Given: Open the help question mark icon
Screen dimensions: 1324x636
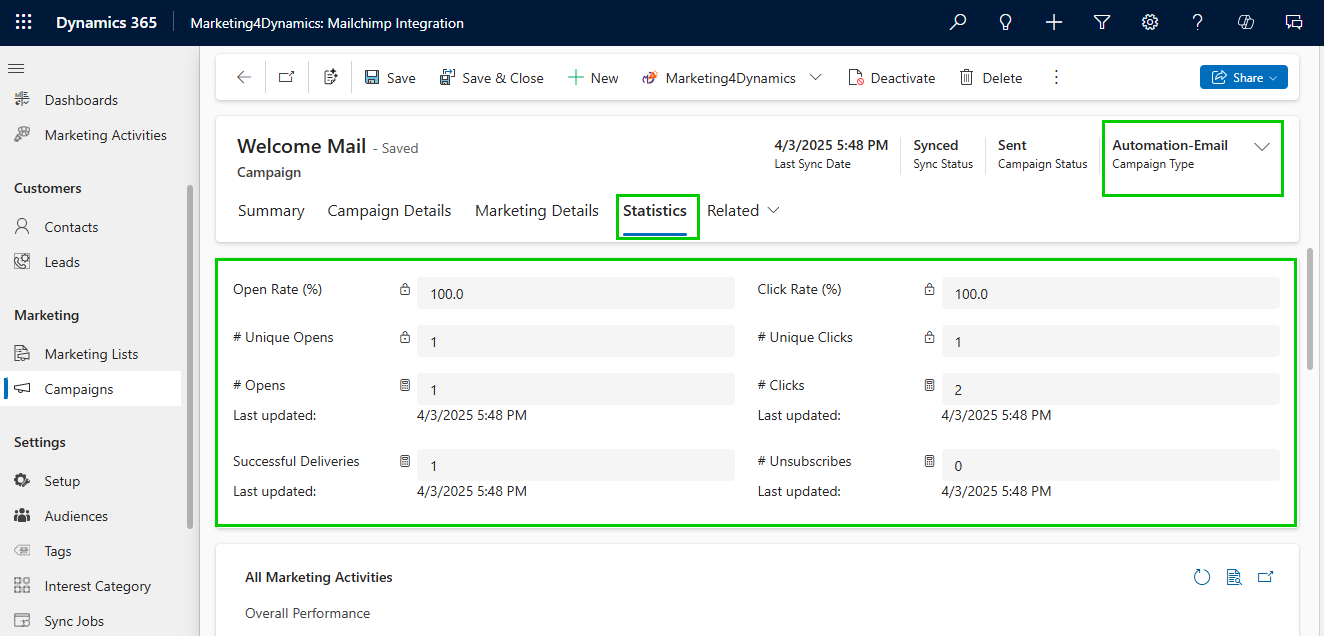Looking at the screenshot, I should [1198, 22].
